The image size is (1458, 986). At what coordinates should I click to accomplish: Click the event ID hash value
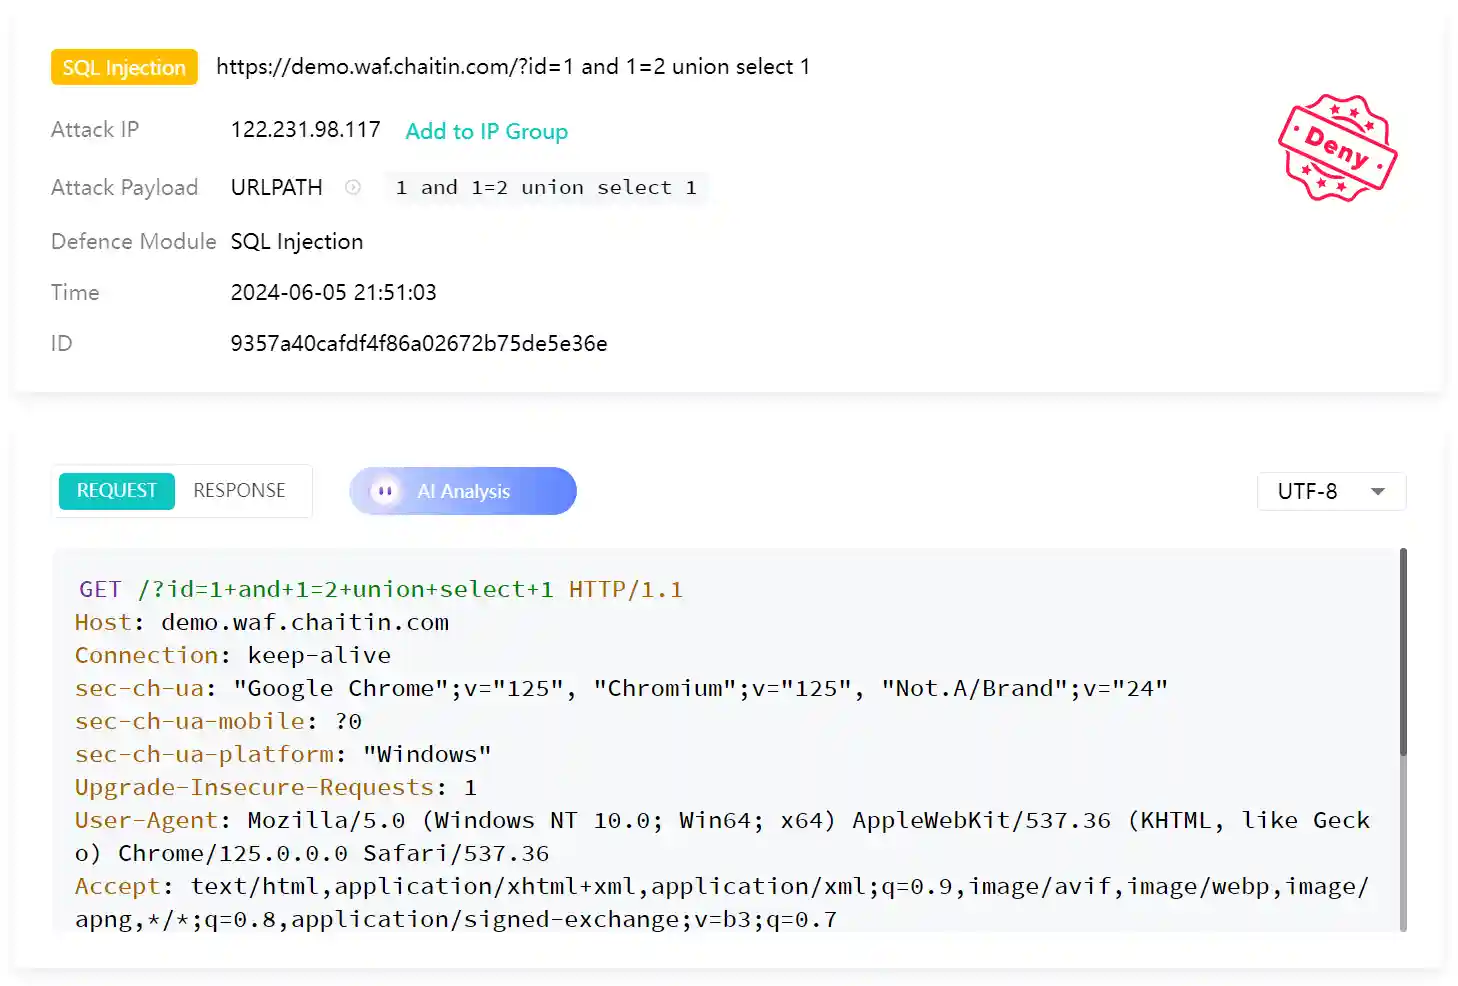[419, 343]
